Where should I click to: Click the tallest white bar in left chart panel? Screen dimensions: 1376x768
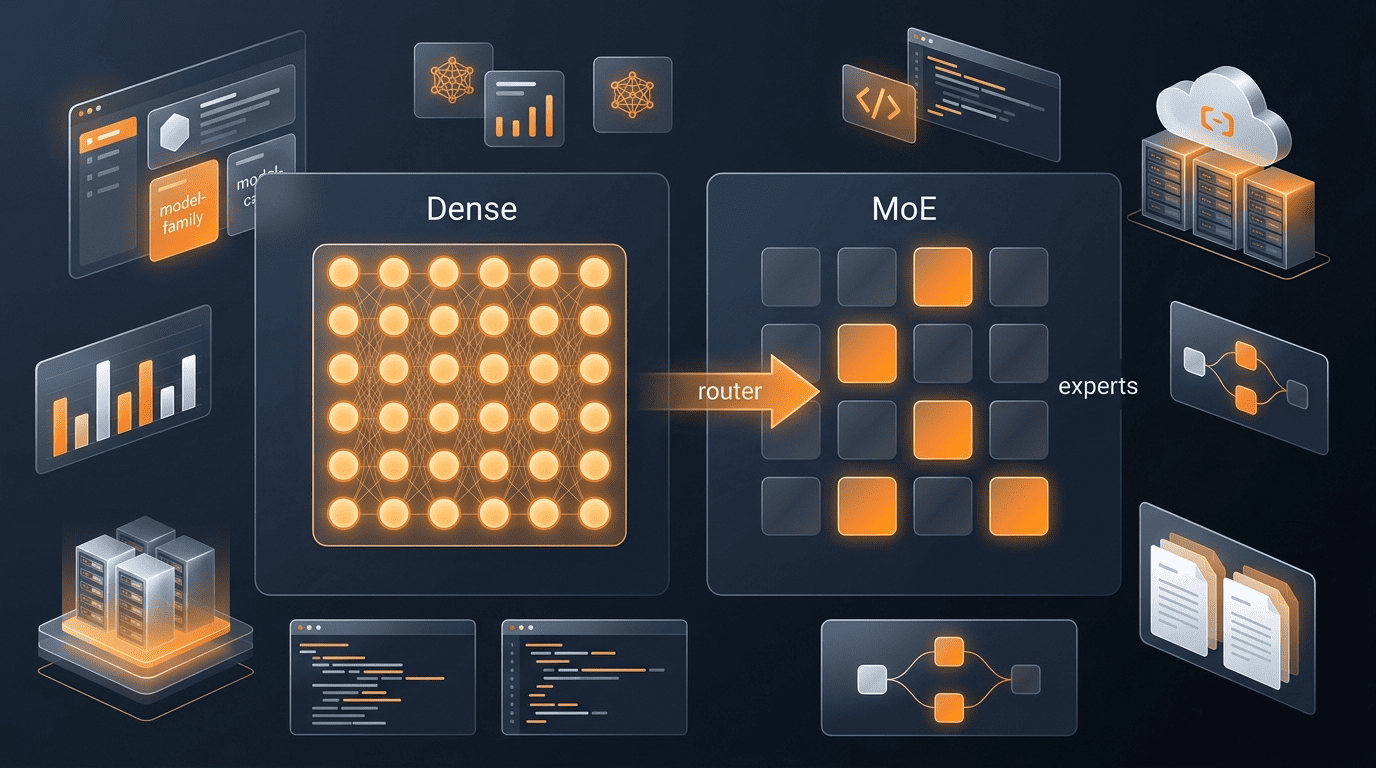click(x=103, y=400)
